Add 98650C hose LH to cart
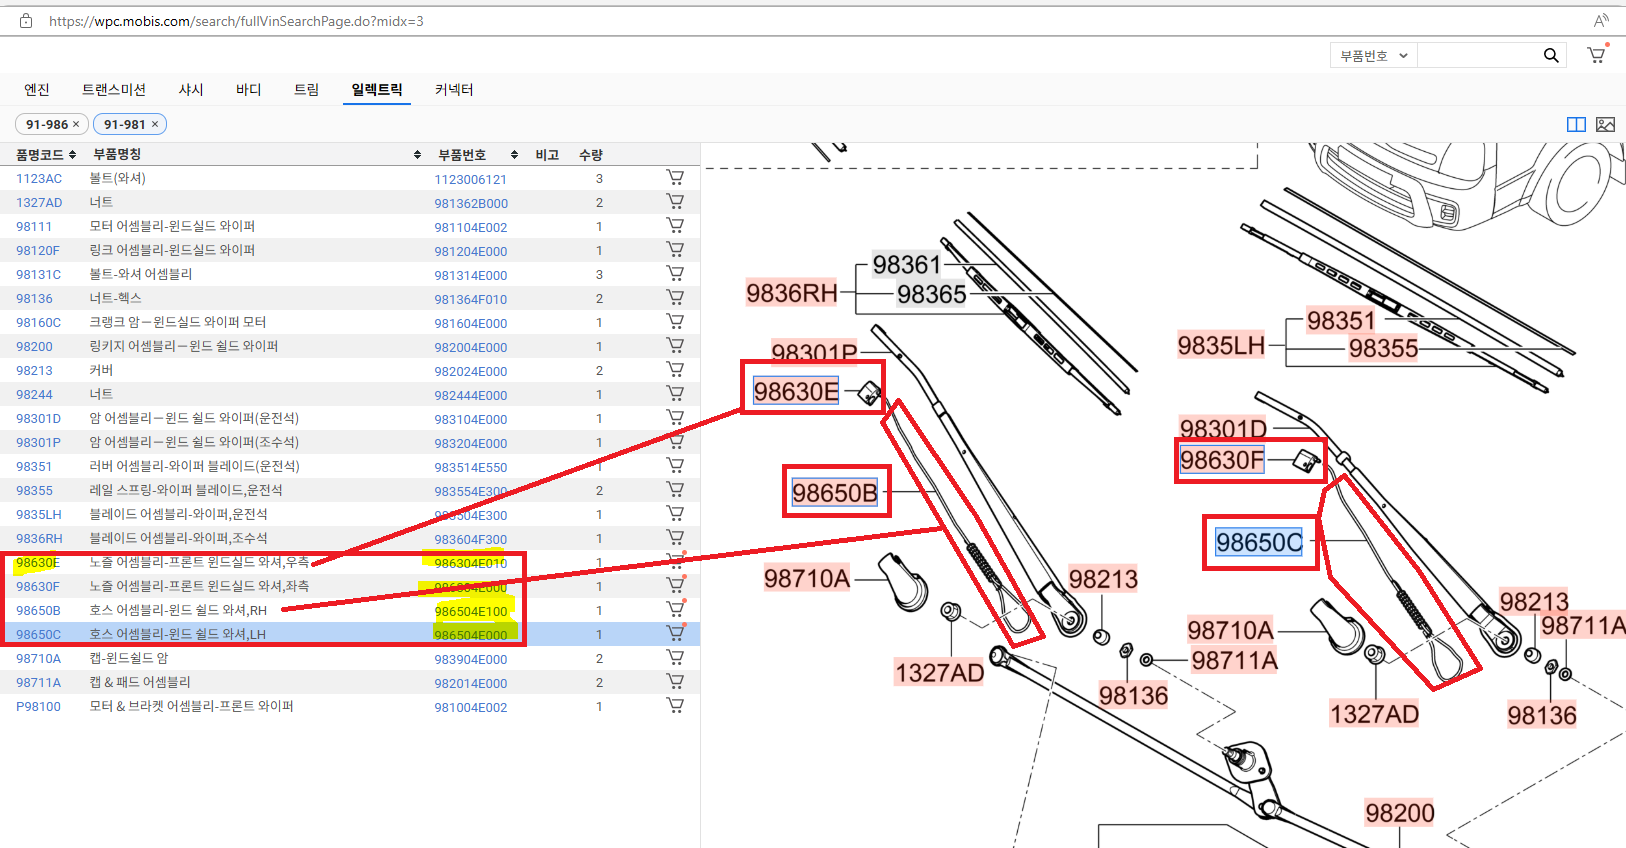1626x848 pixels. point(676,634)
